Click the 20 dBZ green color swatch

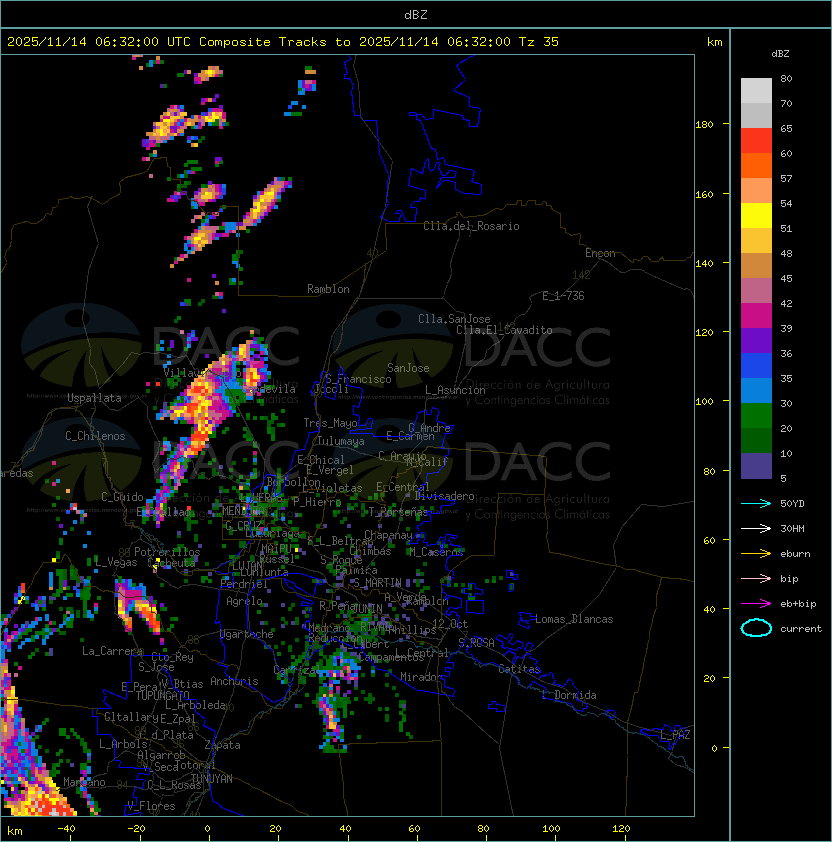pos(756,441)
